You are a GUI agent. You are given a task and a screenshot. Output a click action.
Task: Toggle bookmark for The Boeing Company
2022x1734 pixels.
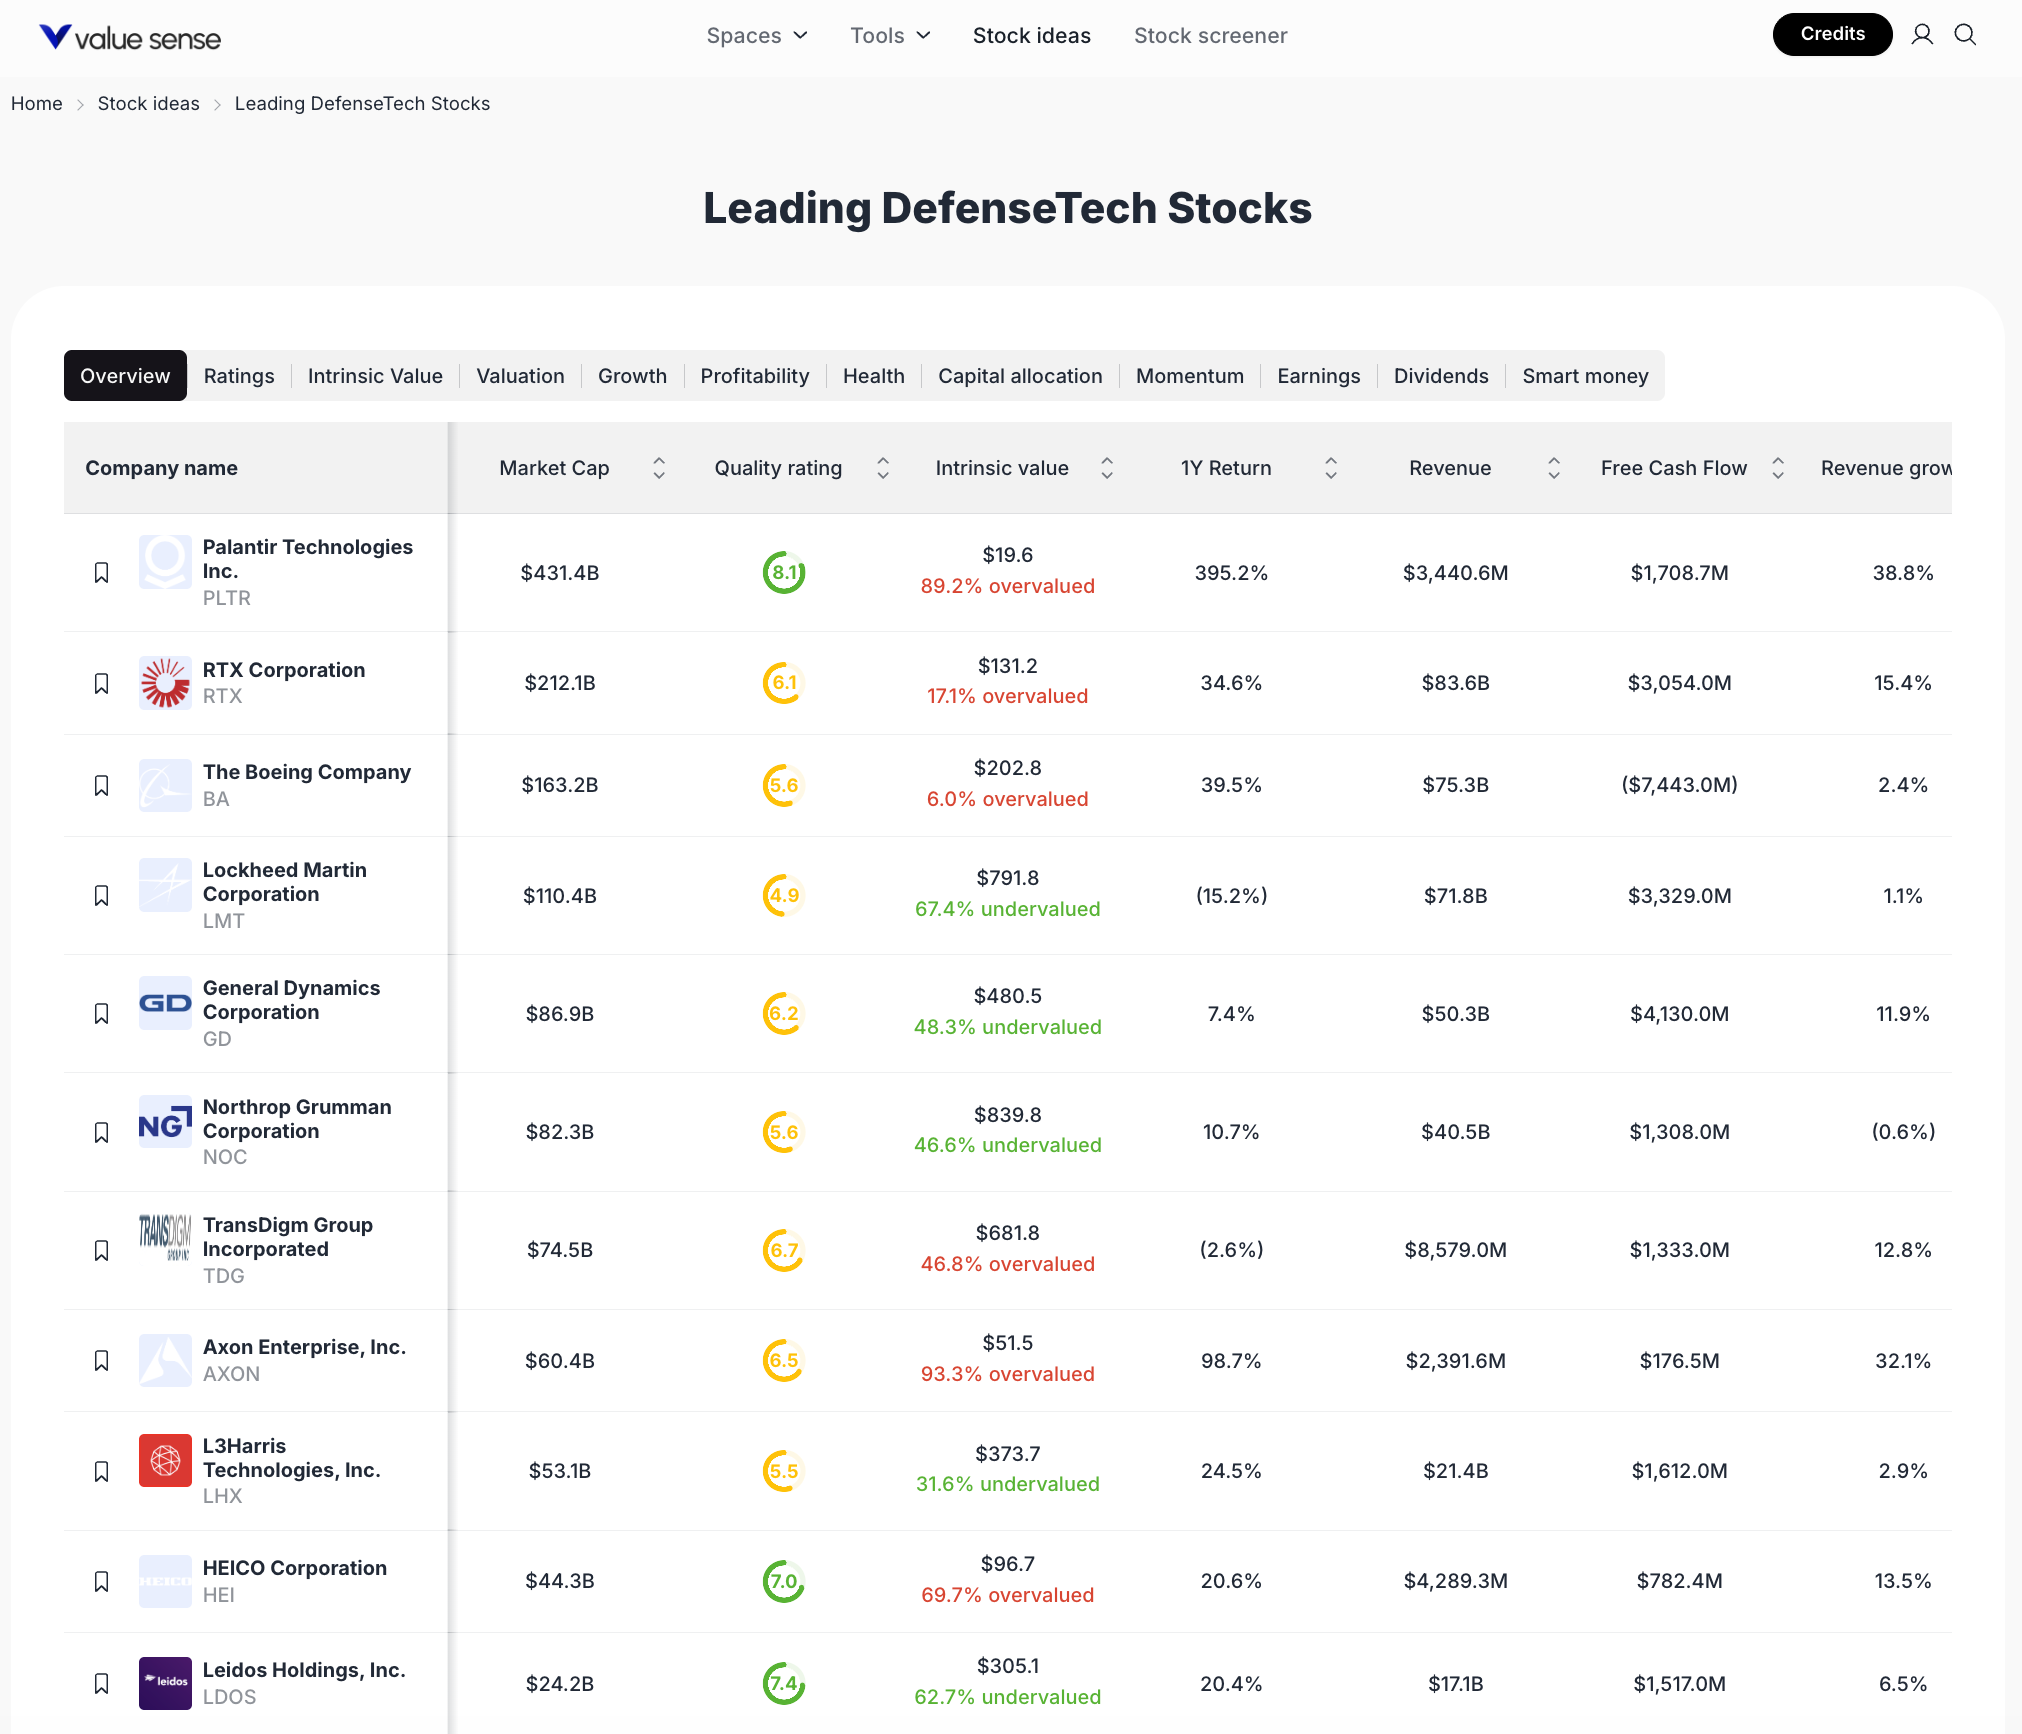(101, 786)
